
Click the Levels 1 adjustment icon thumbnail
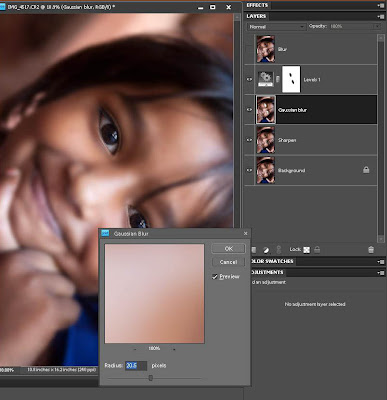(266, 79)
